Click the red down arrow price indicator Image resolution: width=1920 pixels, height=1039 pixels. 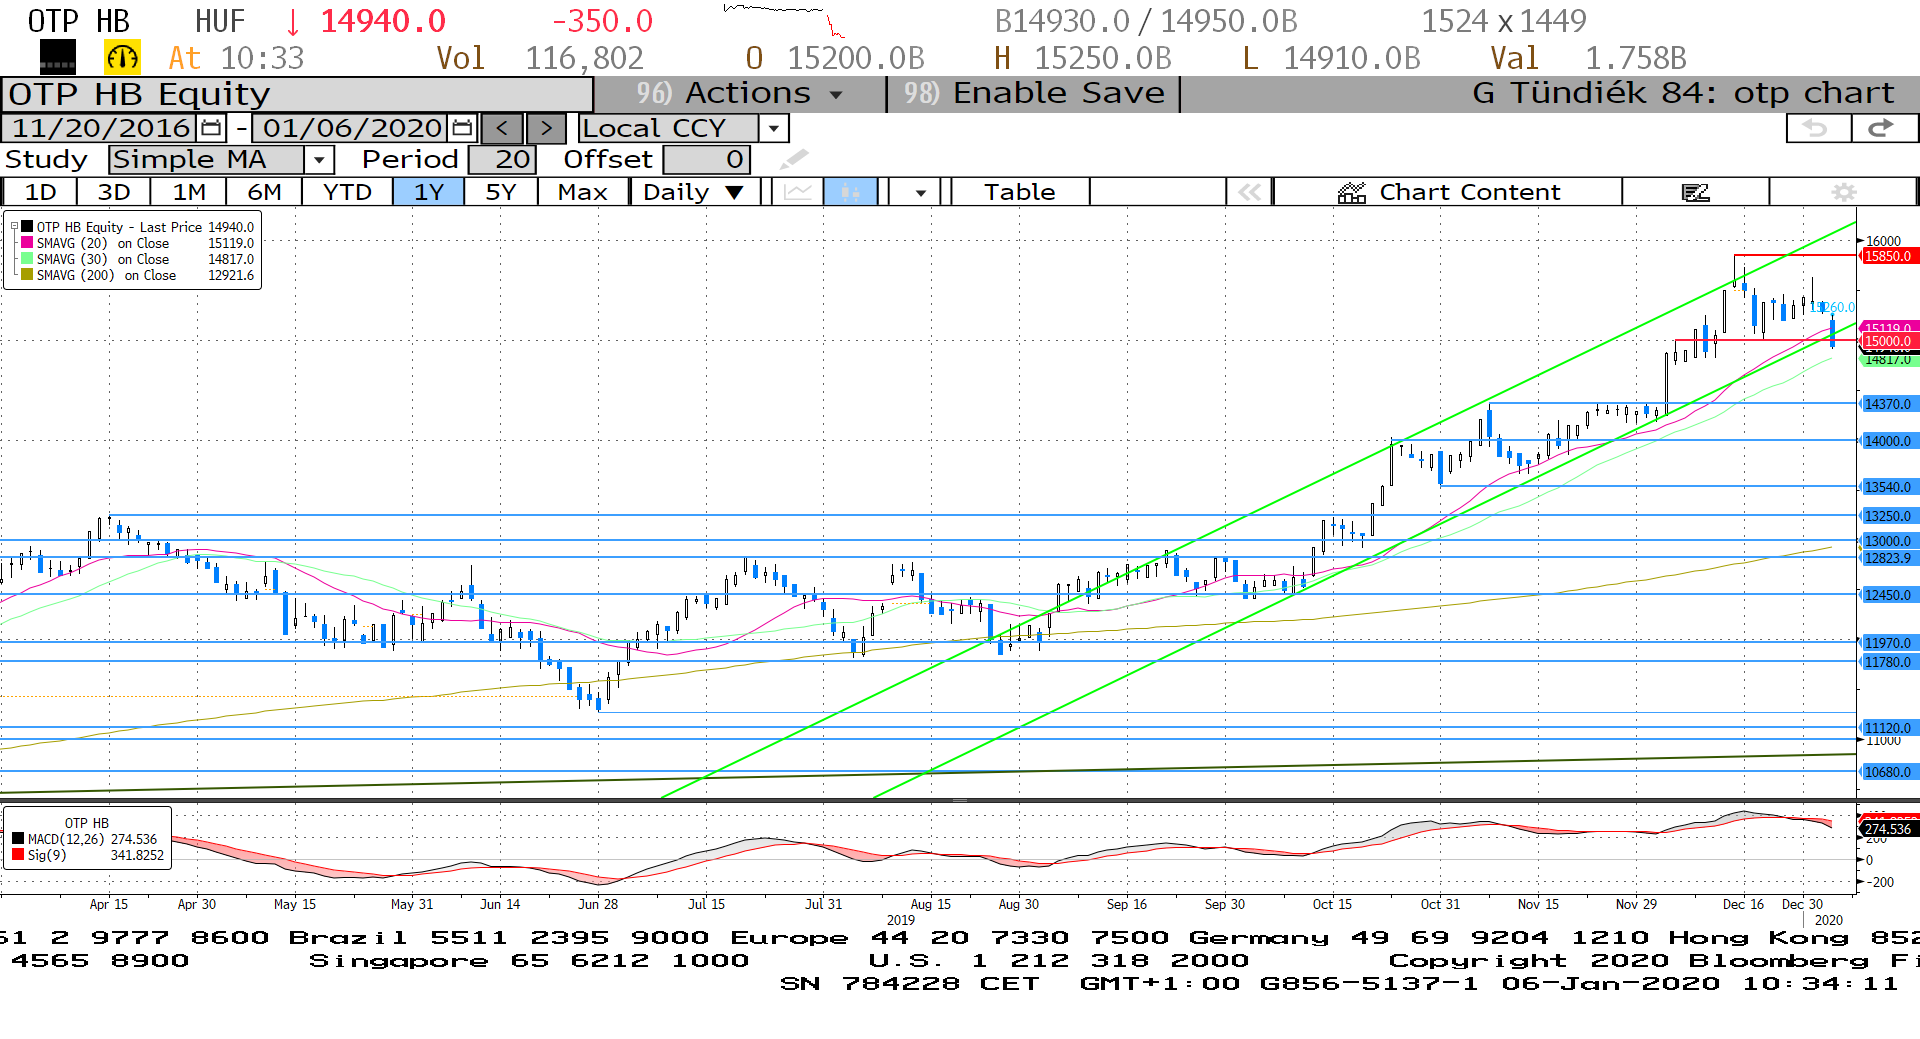pyautogui.click(x=293, y=21)
